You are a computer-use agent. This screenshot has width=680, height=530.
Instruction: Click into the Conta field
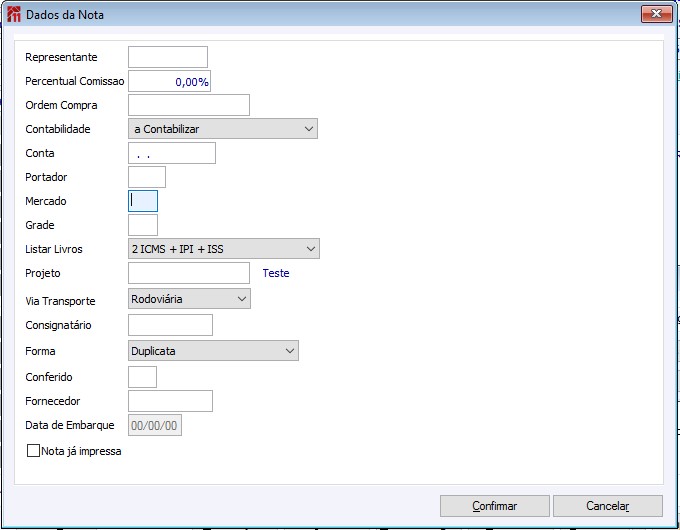click(x=172, y=153)
